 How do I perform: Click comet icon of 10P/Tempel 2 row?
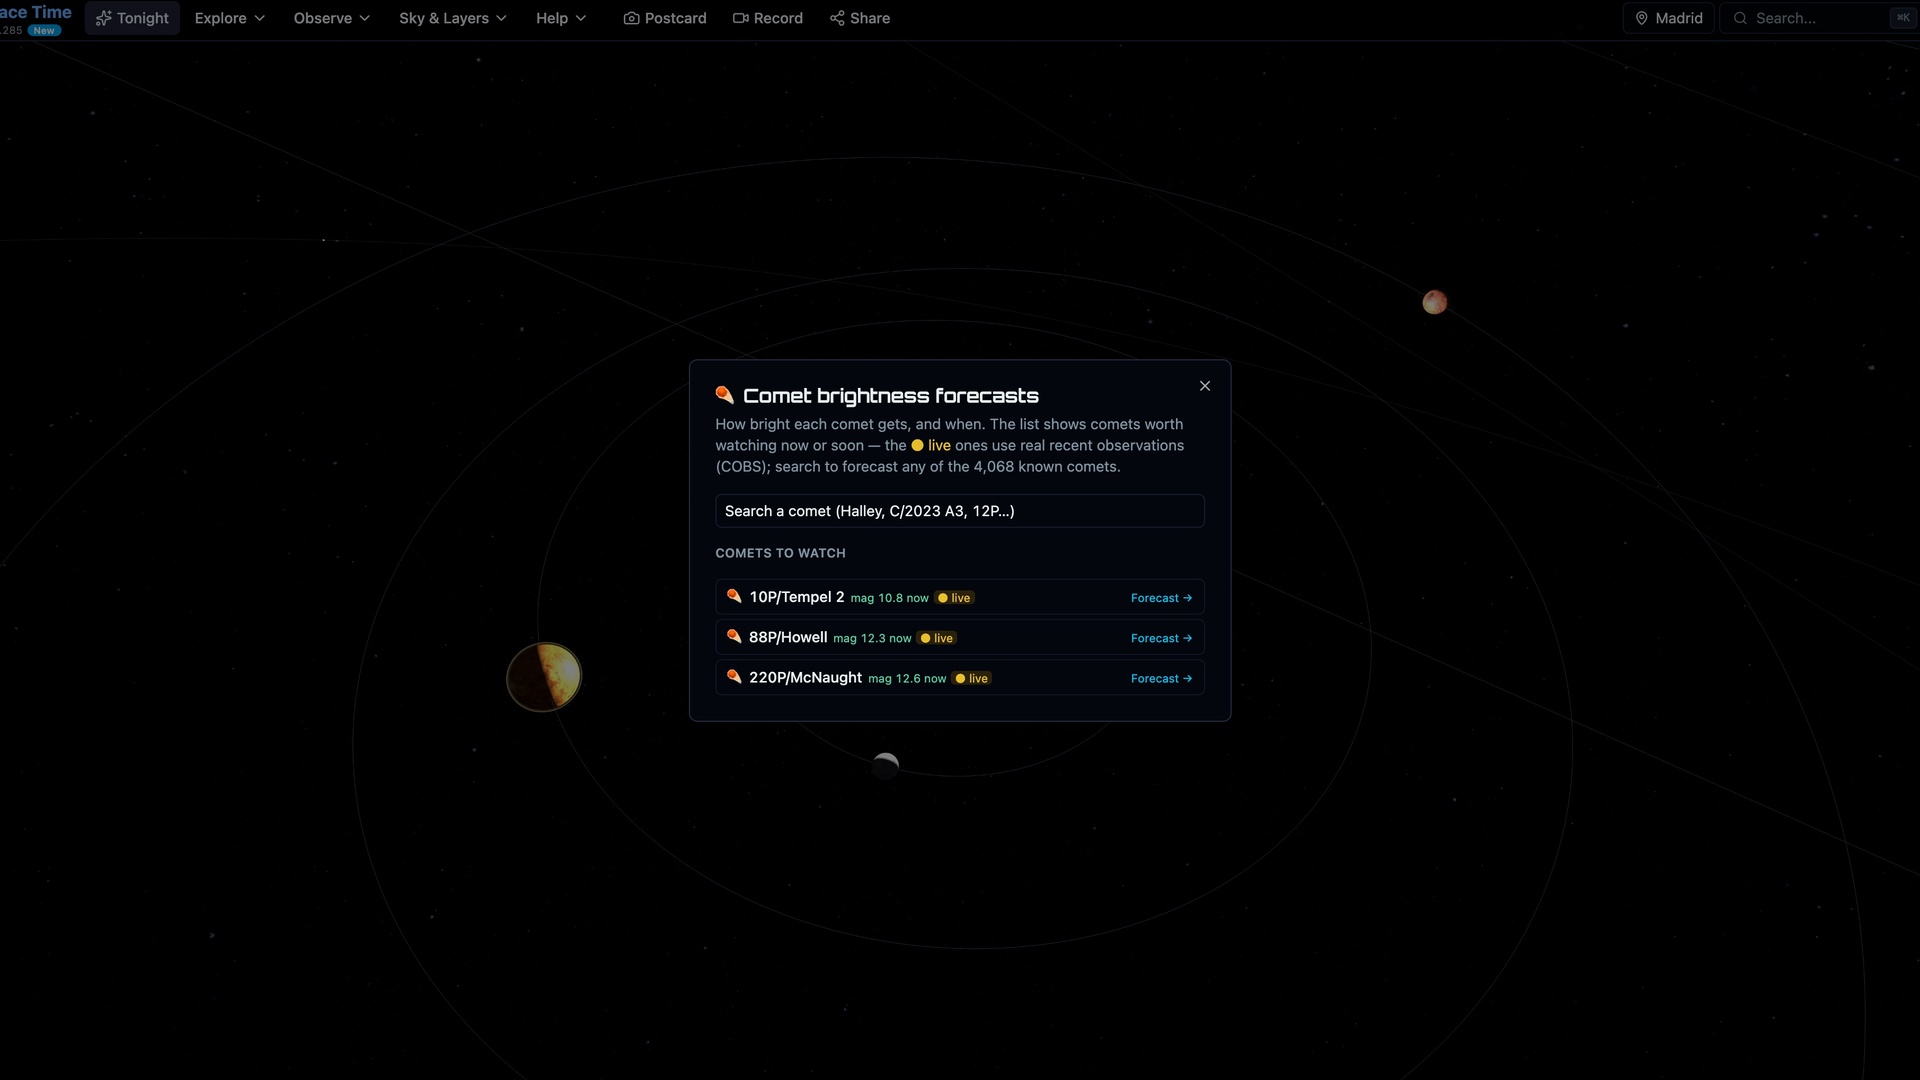point(734,596)
